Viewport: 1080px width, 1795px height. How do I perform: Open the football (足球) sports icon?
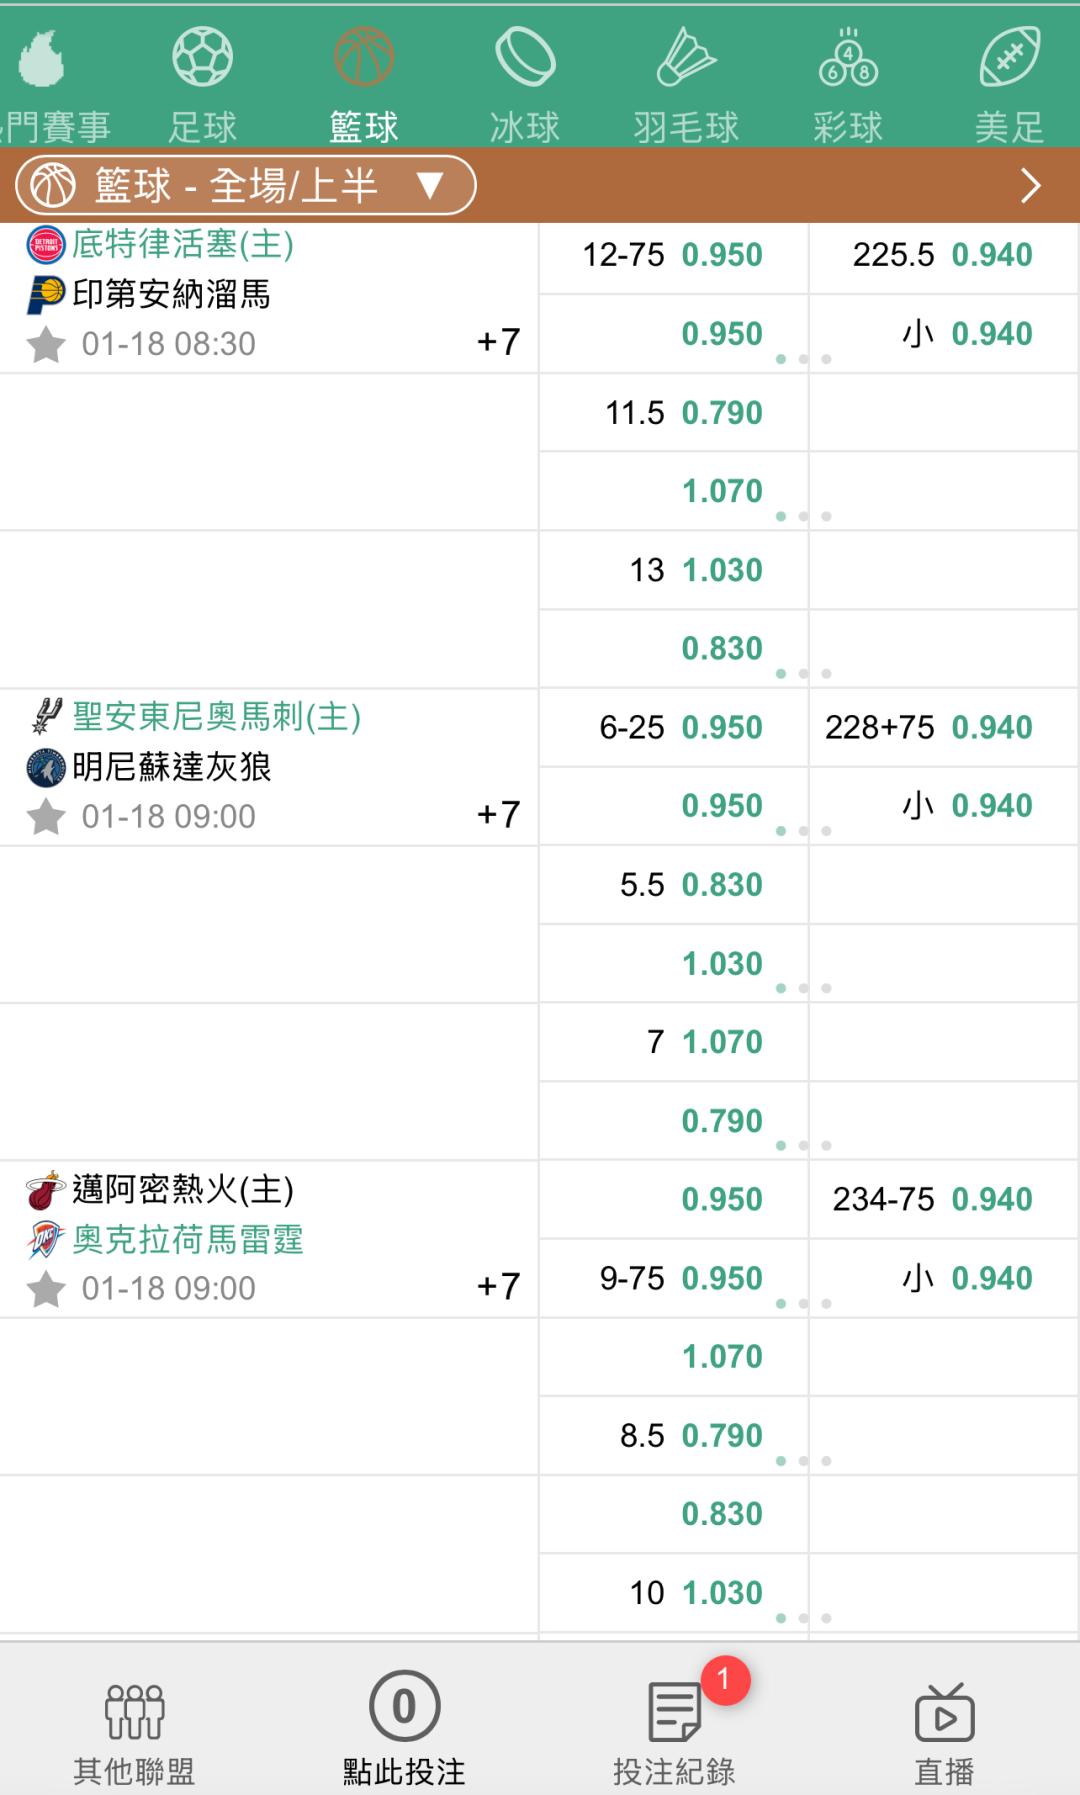pos(203,58)
